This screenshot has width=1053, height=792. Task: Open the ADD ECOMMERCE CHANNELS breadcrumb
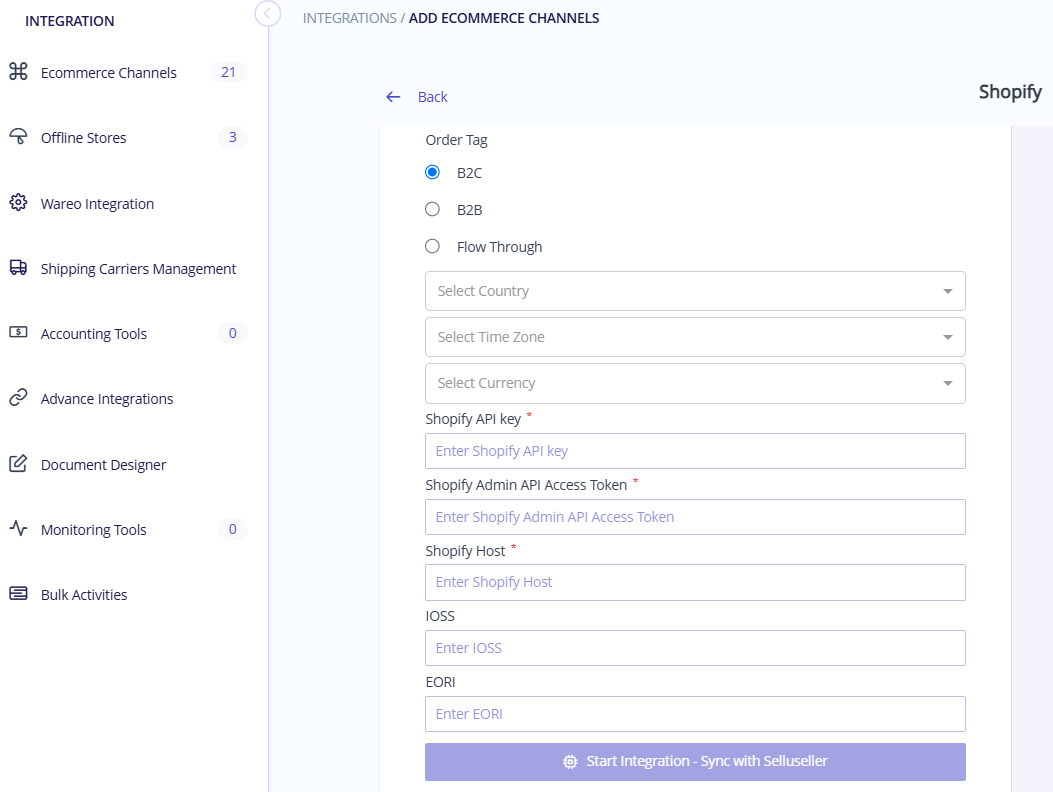pyautogui.click(x=504, y=17)
